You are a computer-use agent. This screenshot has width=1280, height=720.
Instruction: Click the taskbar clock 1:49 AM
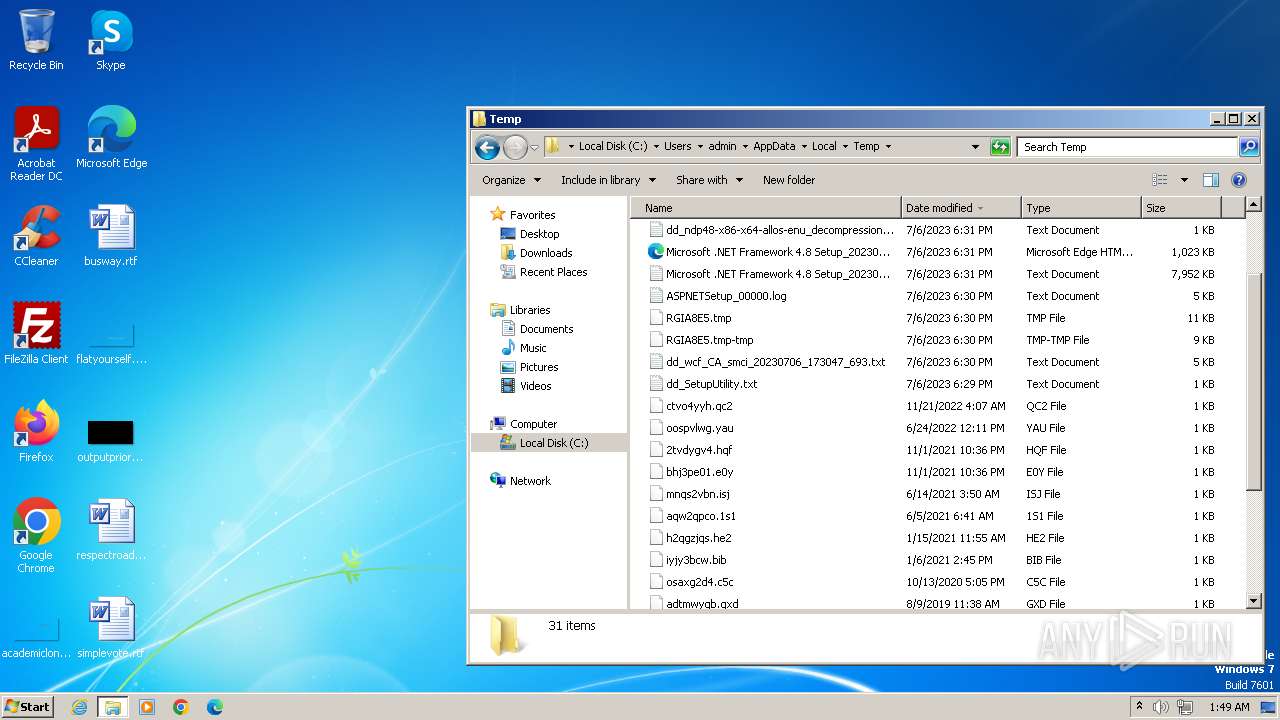point(1229,707)
